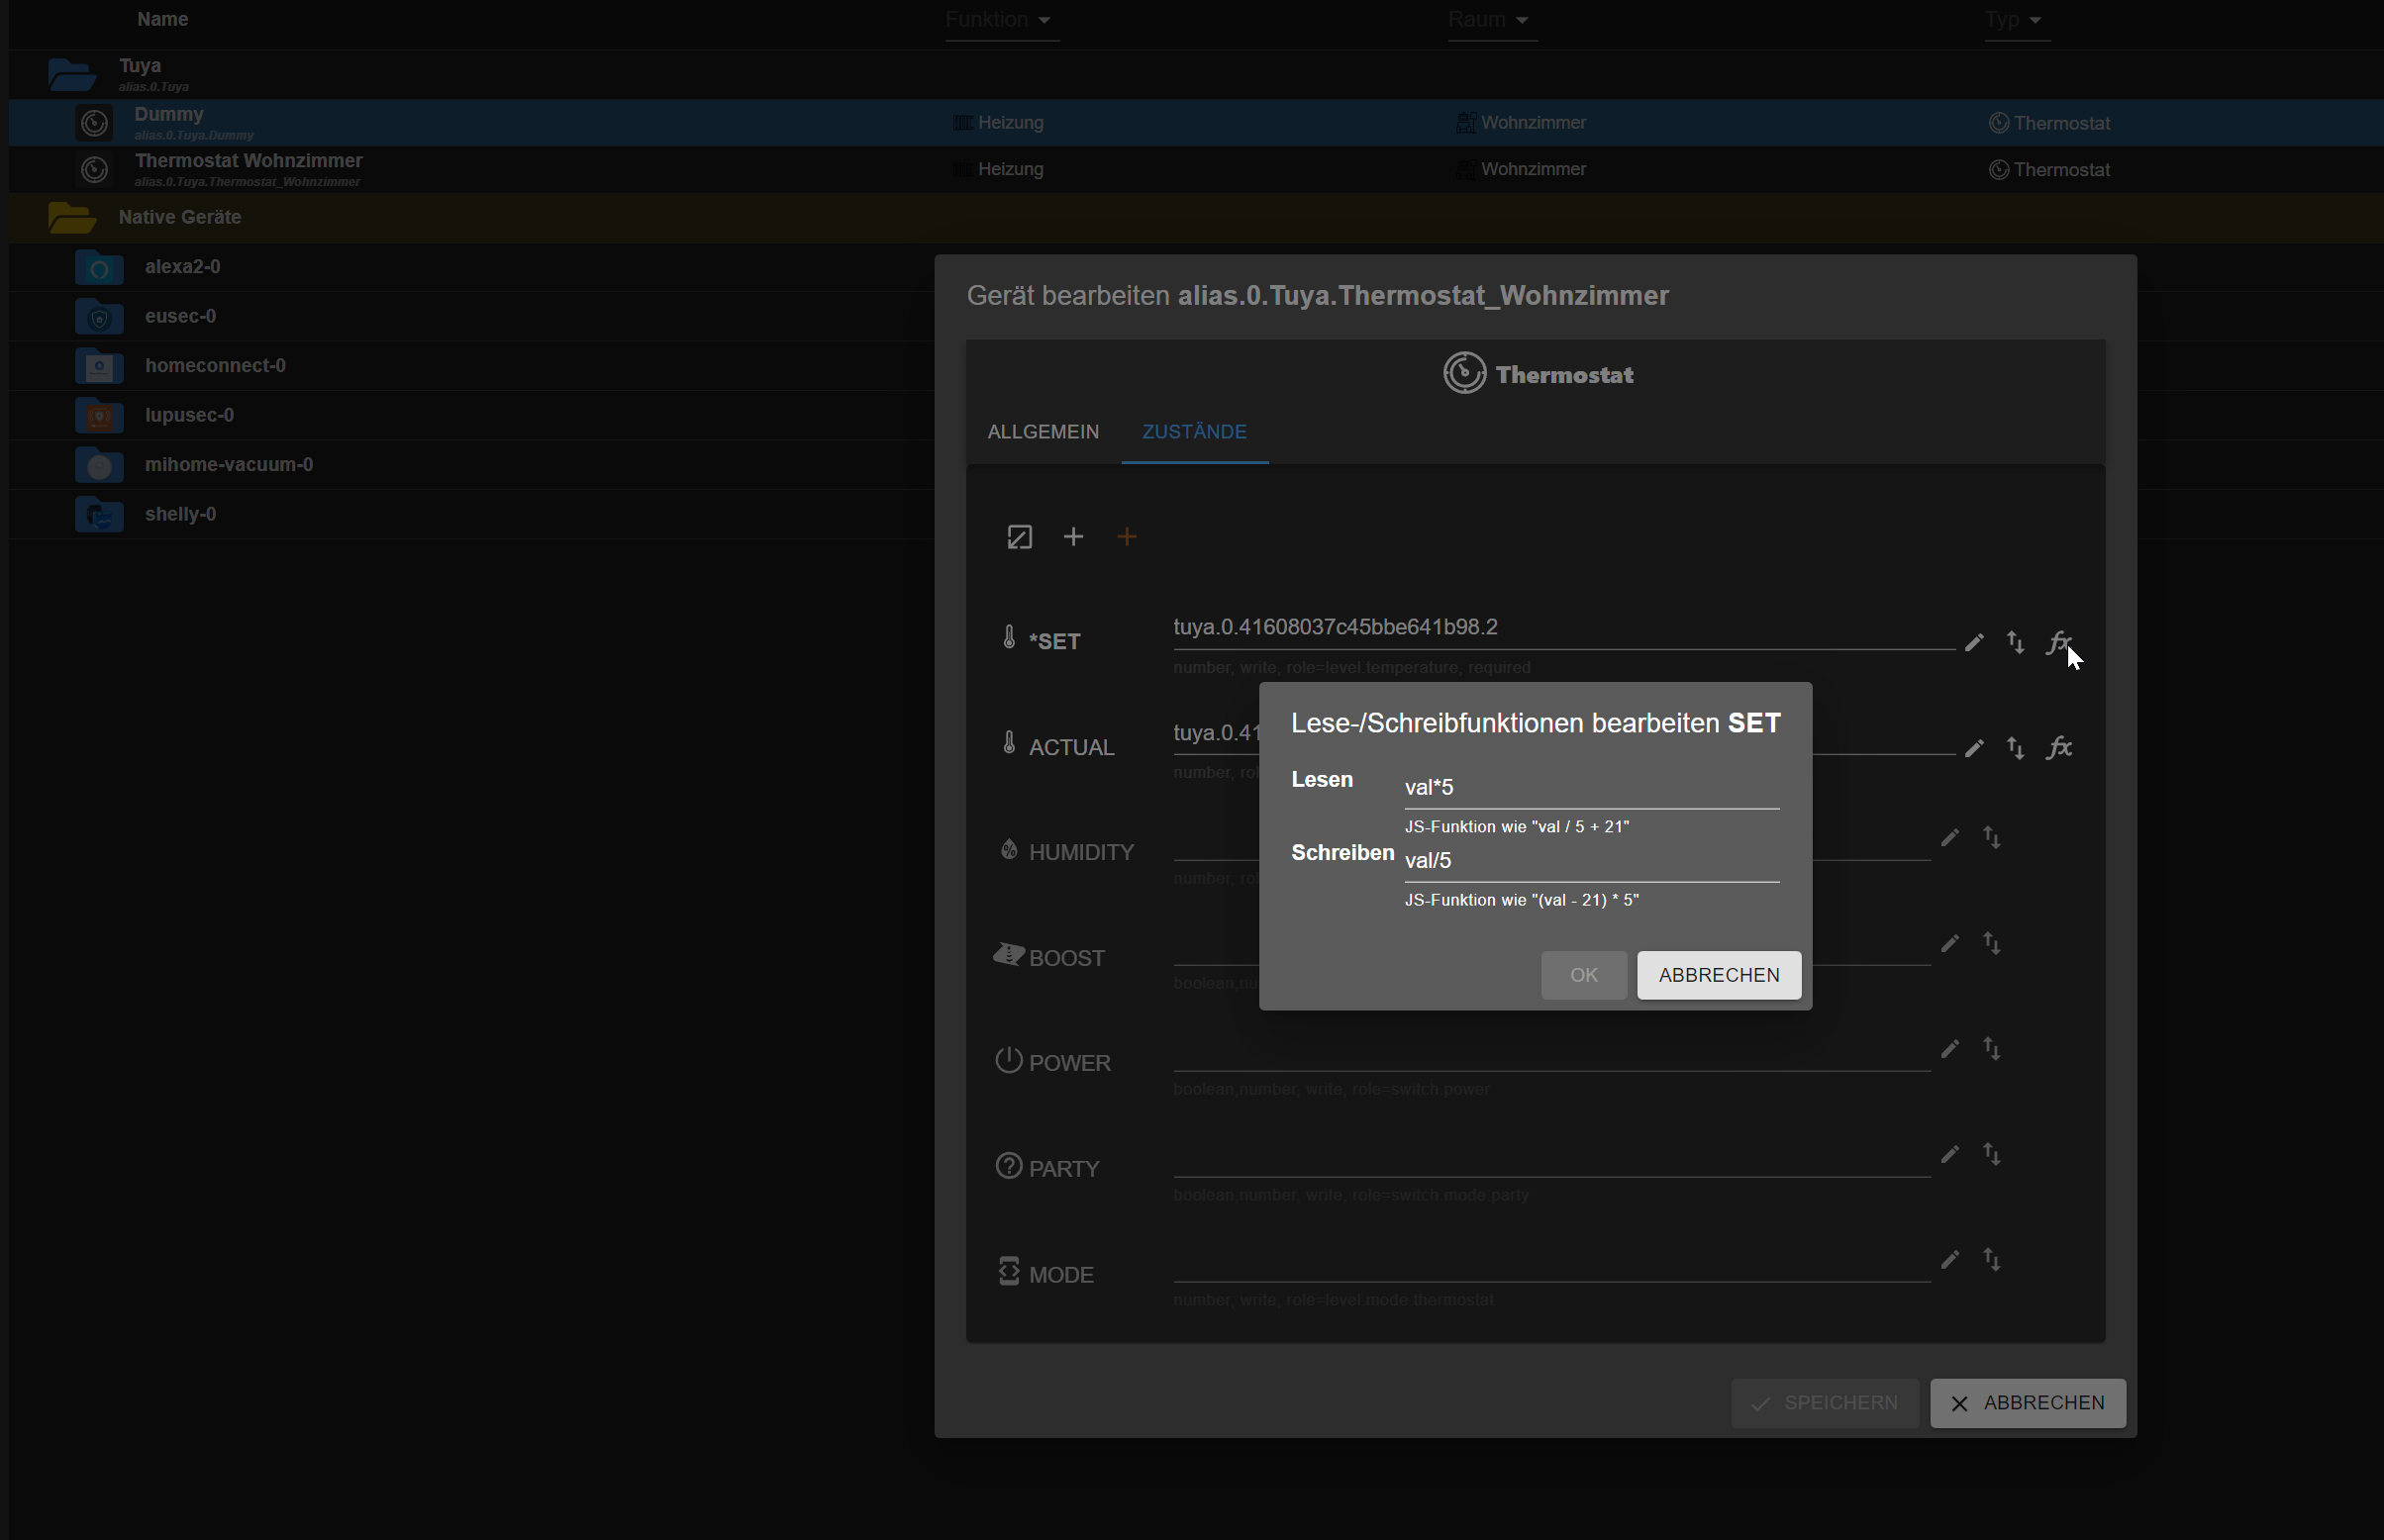Select the shelly-0 device entry
This screenshot has width=2384, height=1540.
pyautogui.click(x=181, y=513)
